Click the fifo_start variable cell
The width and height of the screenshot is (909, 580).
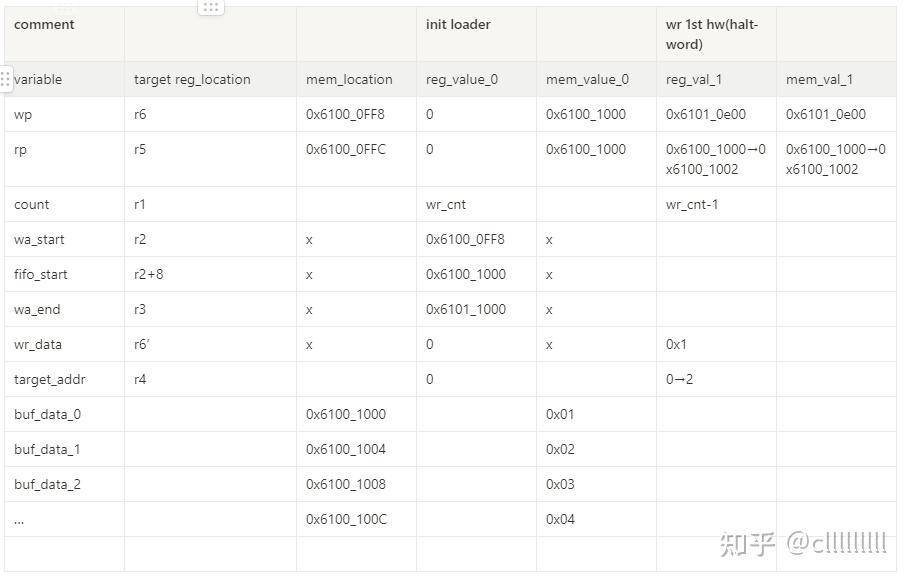[x=64, y=274]
